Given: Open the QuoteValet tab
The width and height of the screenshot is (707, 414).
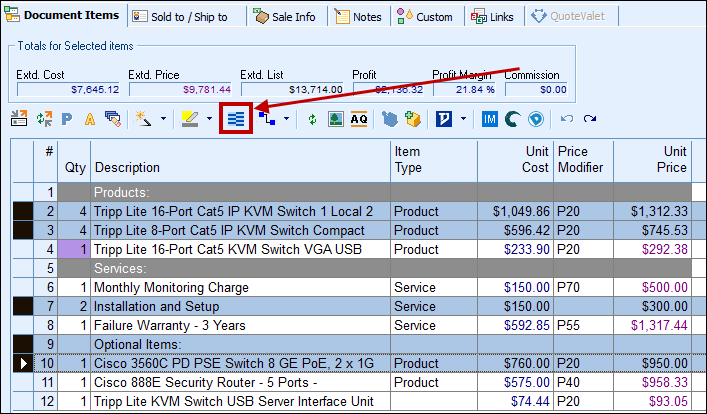Looking at the screenshot, I should (x=571, y=16).
